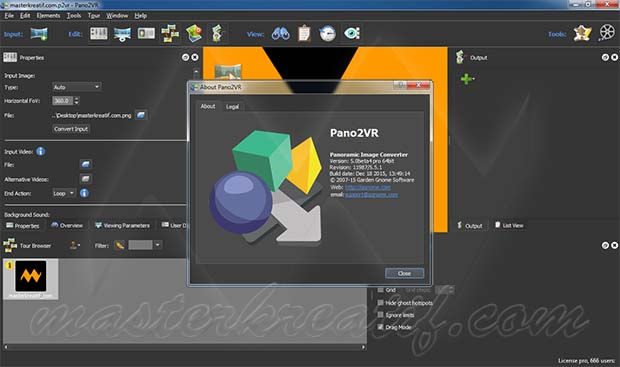Select the Properties bottom tab
This screenshot has height=367, width=620.
pos(23,225)
